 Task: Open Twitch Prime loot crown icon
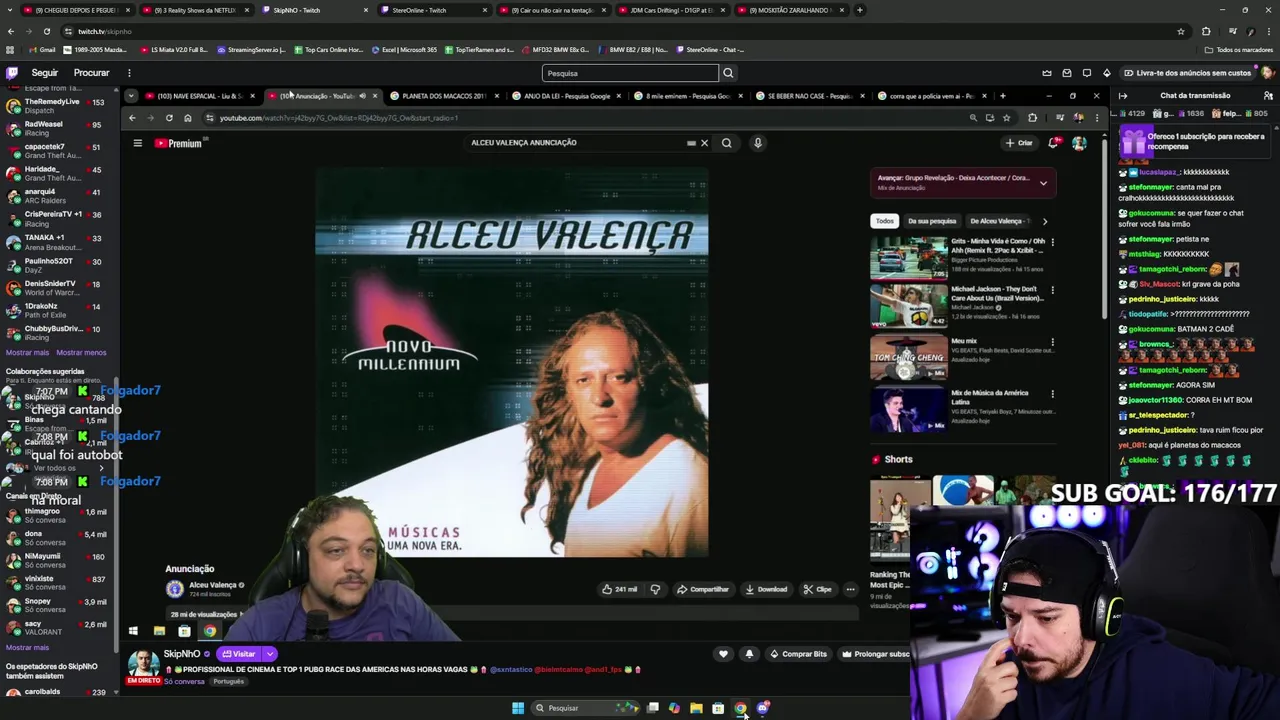[1047, 73]
